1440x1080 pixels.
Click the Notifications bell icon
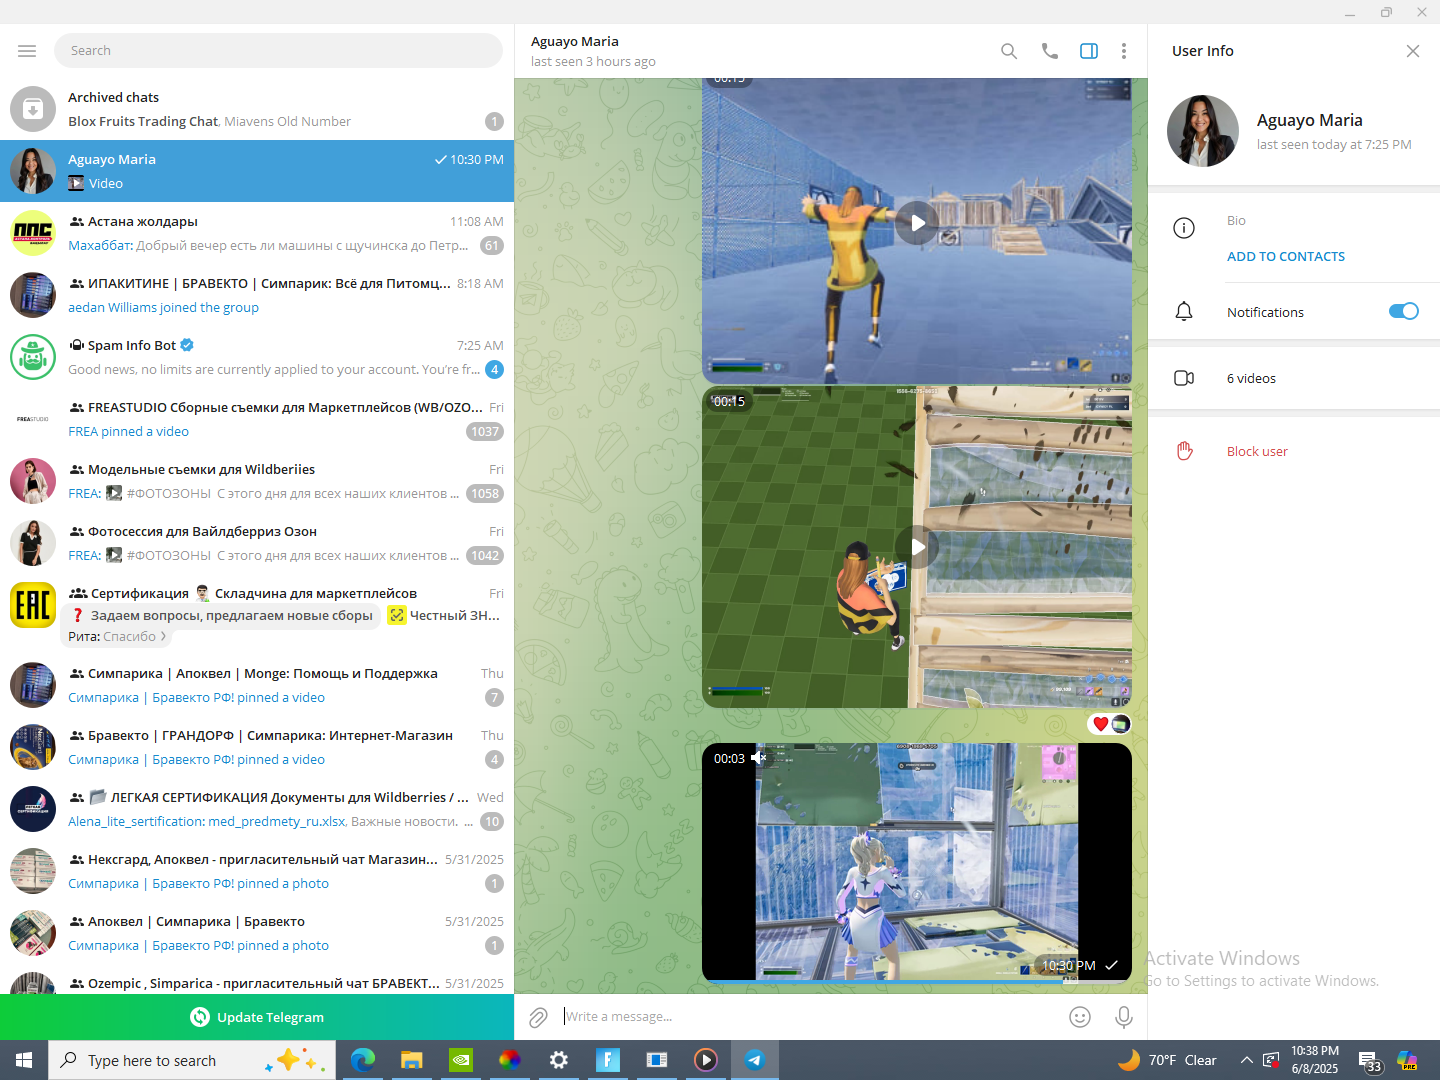1184,311
